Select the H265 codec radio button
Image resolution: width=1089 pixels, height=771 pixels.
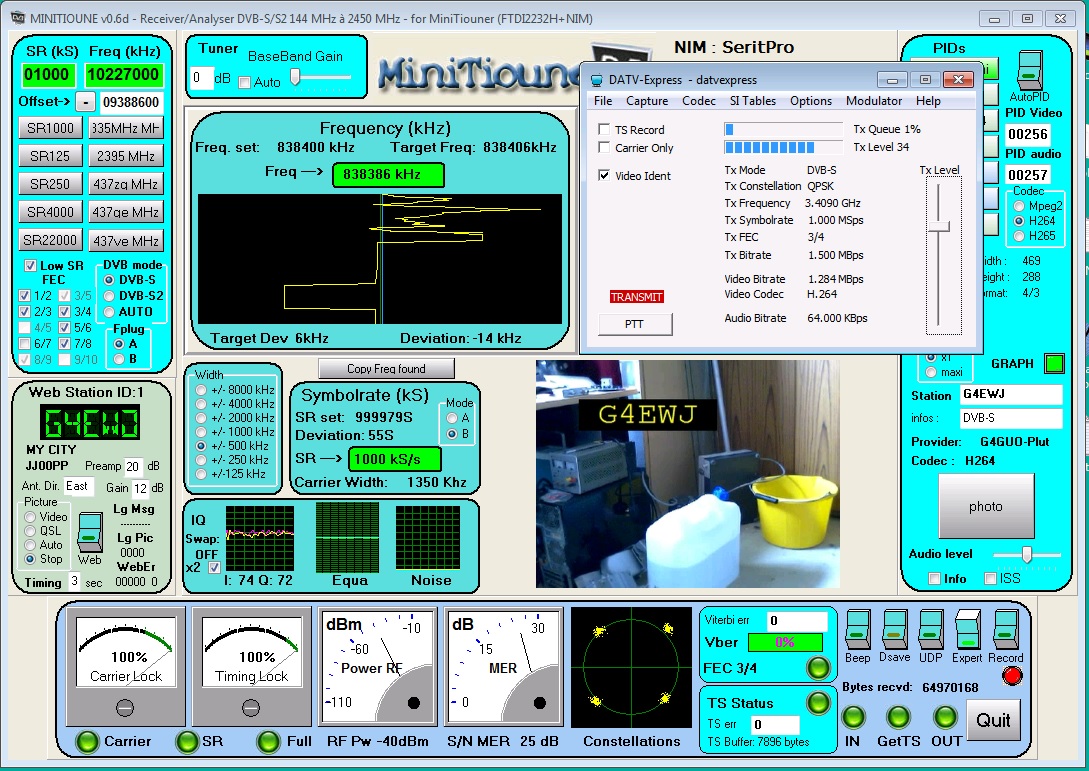click(1019, 236)
